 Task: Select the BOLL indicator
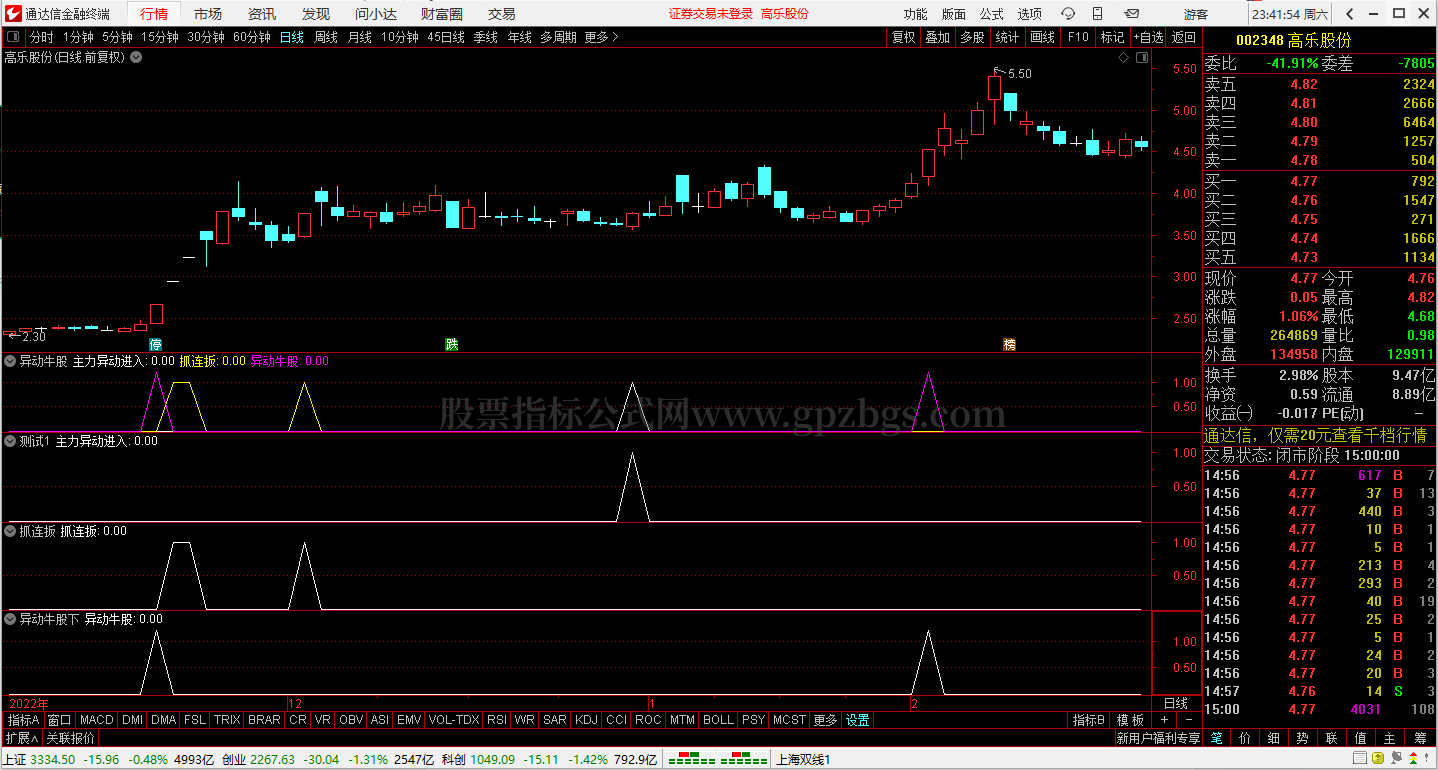pos(718,720)
